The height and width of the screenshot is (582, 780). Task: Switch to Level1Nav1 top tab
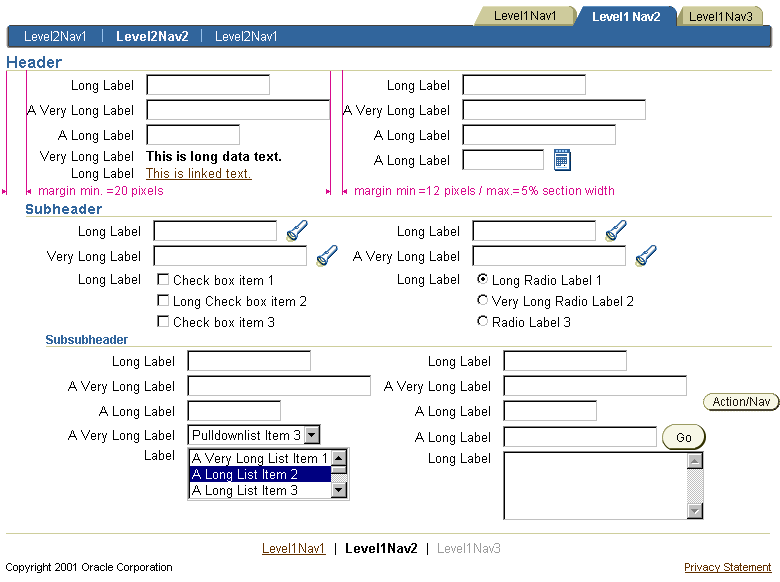(x=525, y=16)
